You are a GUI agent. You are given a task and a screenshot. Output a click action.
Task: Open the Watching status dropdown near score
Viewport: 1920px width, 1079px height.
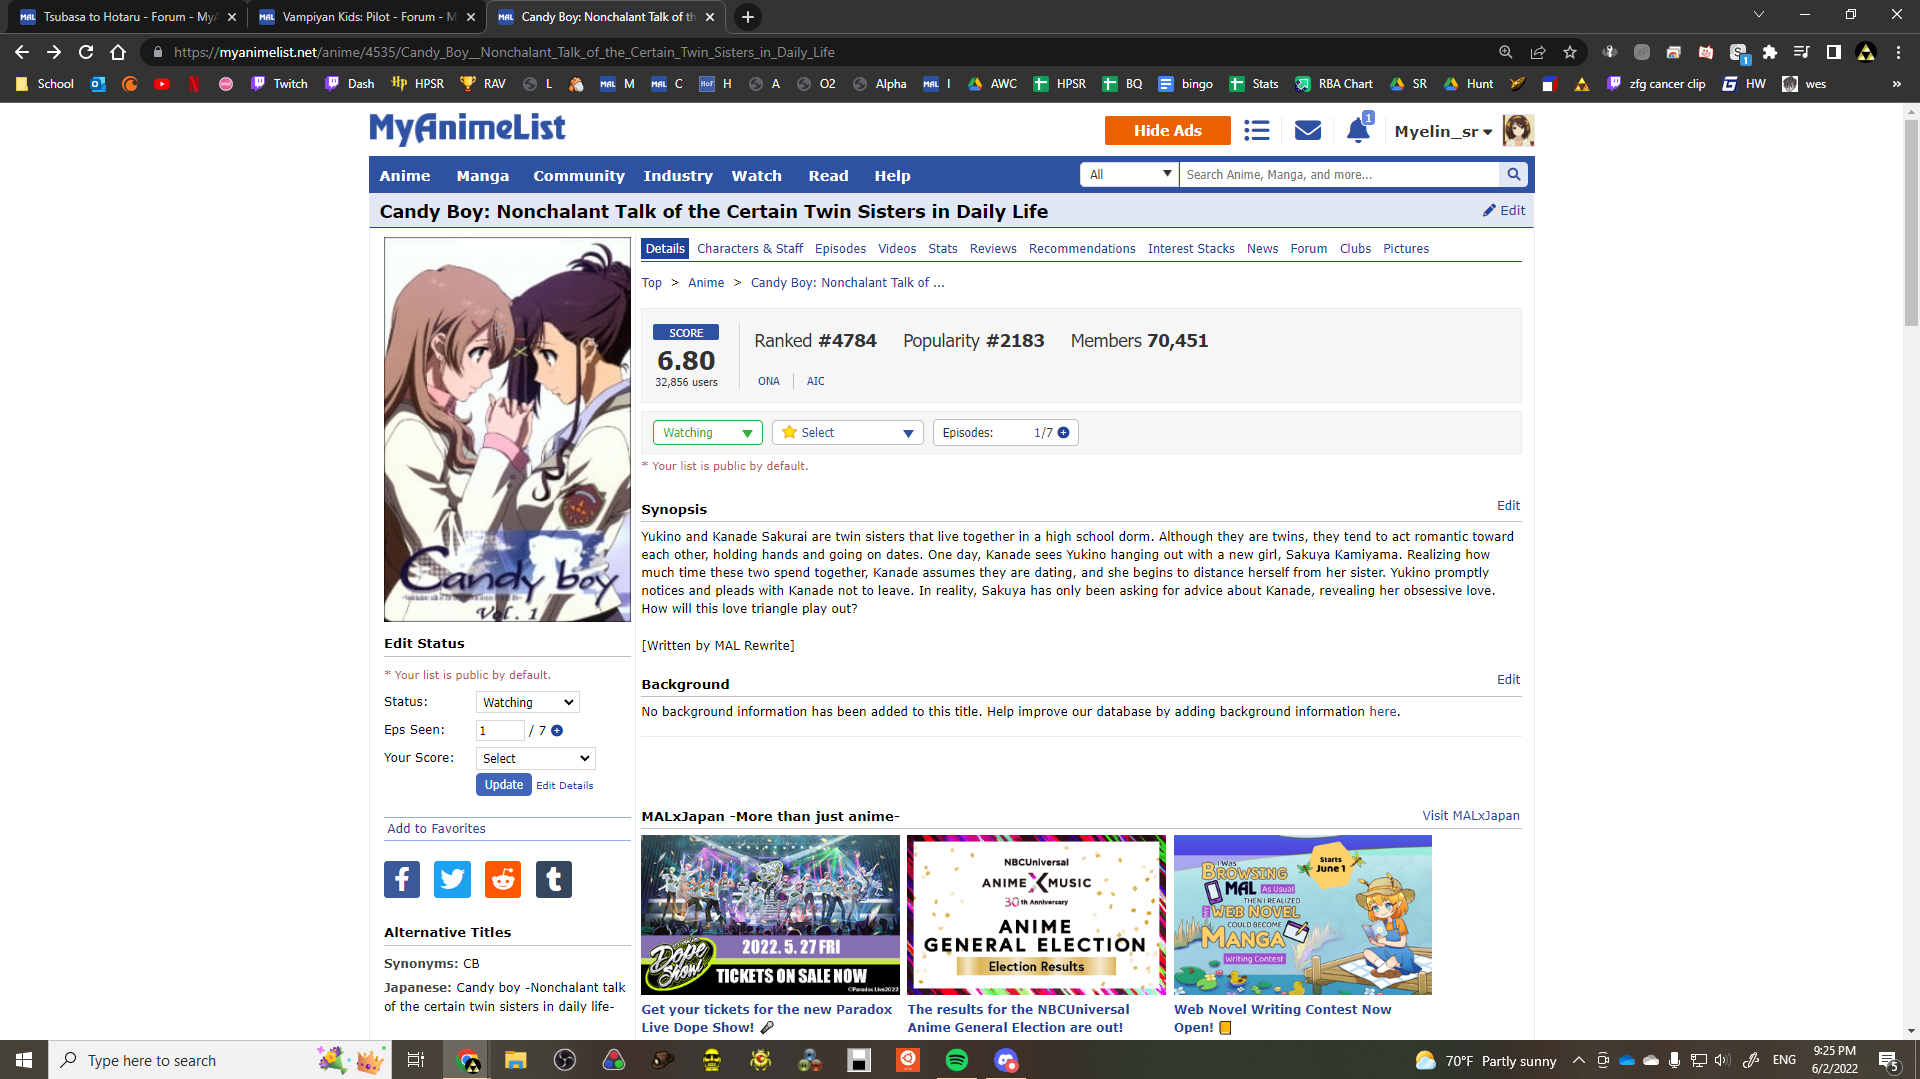click(x=707, y=433)
